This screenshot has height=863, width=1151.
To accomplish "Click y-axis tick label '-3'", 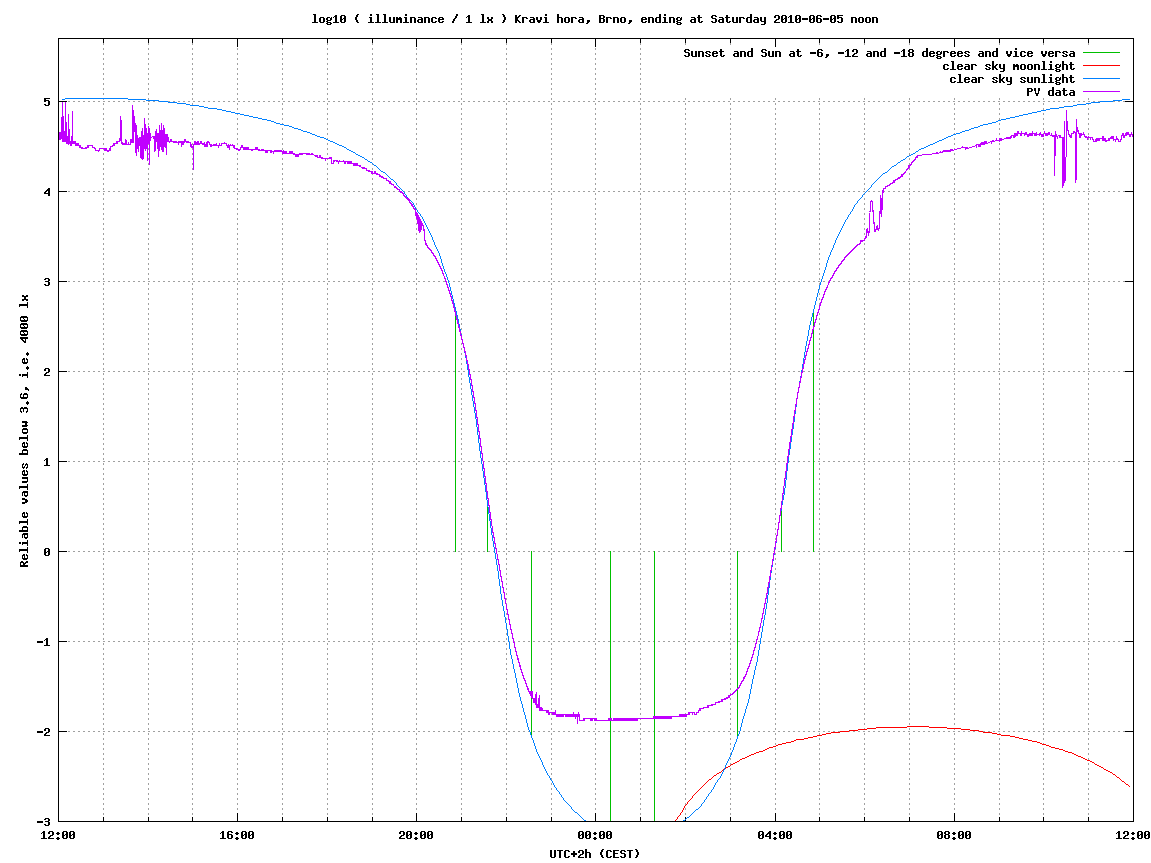I will [x=44, y=822].
